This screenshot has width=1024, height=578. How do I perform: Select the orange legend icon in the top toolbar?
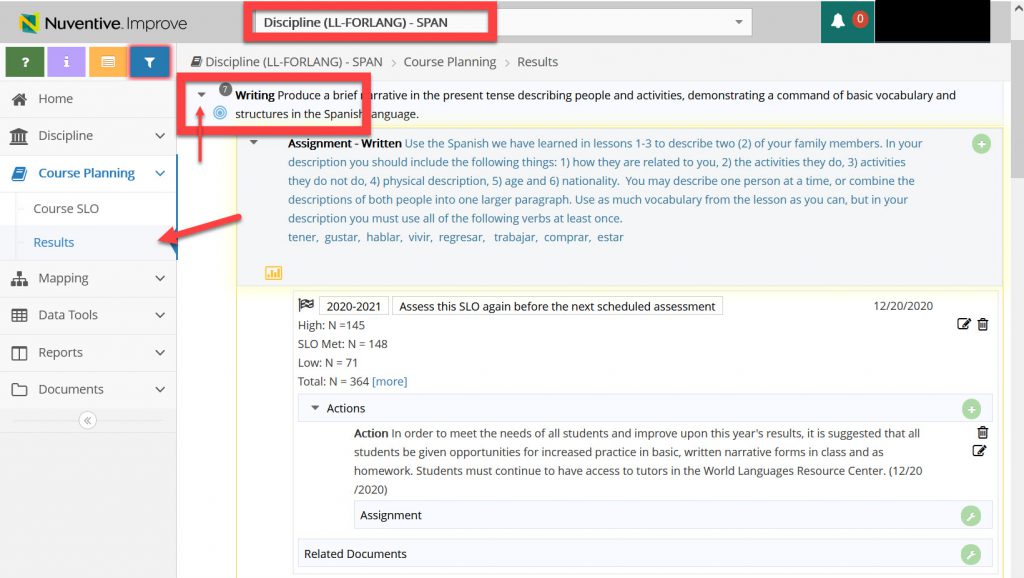coord(108,62)
